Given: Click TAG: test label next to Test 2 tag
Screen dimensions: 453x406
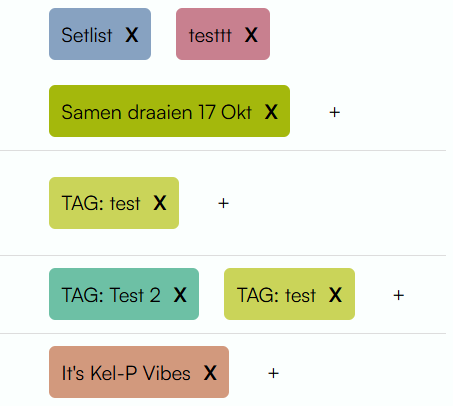Looking at the screenshot, I should pyautogui.click(x=276, y=295).
